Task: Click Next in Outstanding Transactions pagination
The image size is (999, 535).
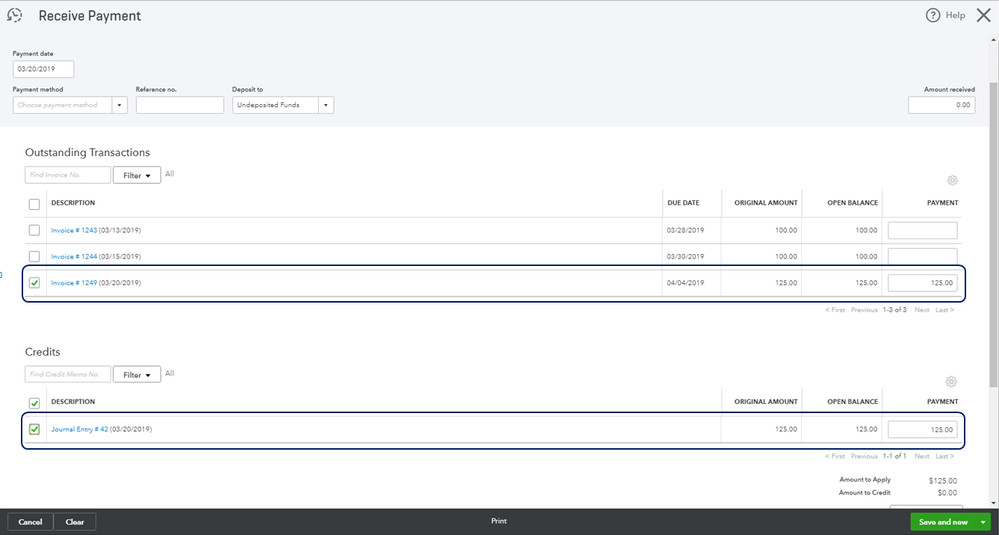Action: [921, 310]
